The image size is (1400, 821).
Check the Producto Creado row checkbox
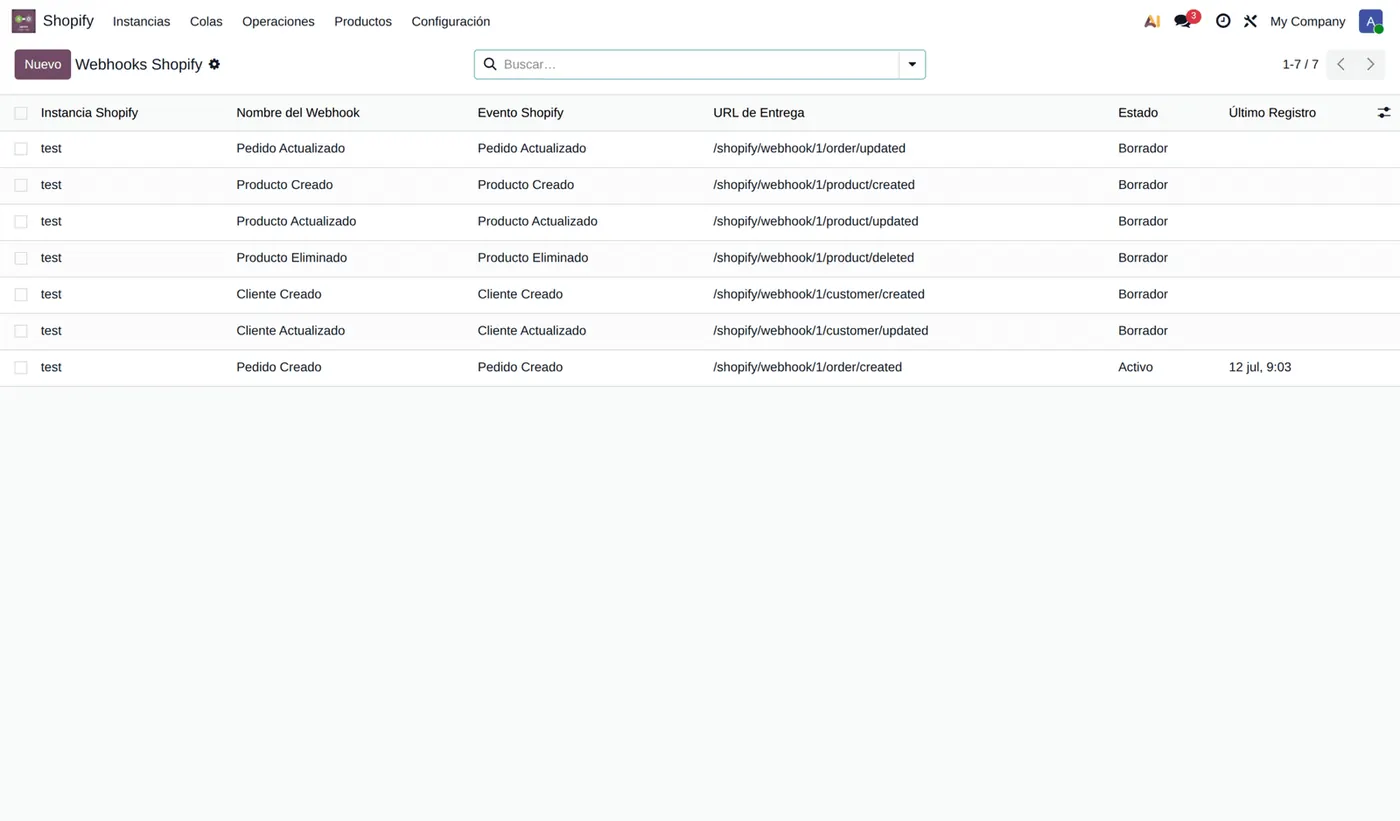(21, 185)
